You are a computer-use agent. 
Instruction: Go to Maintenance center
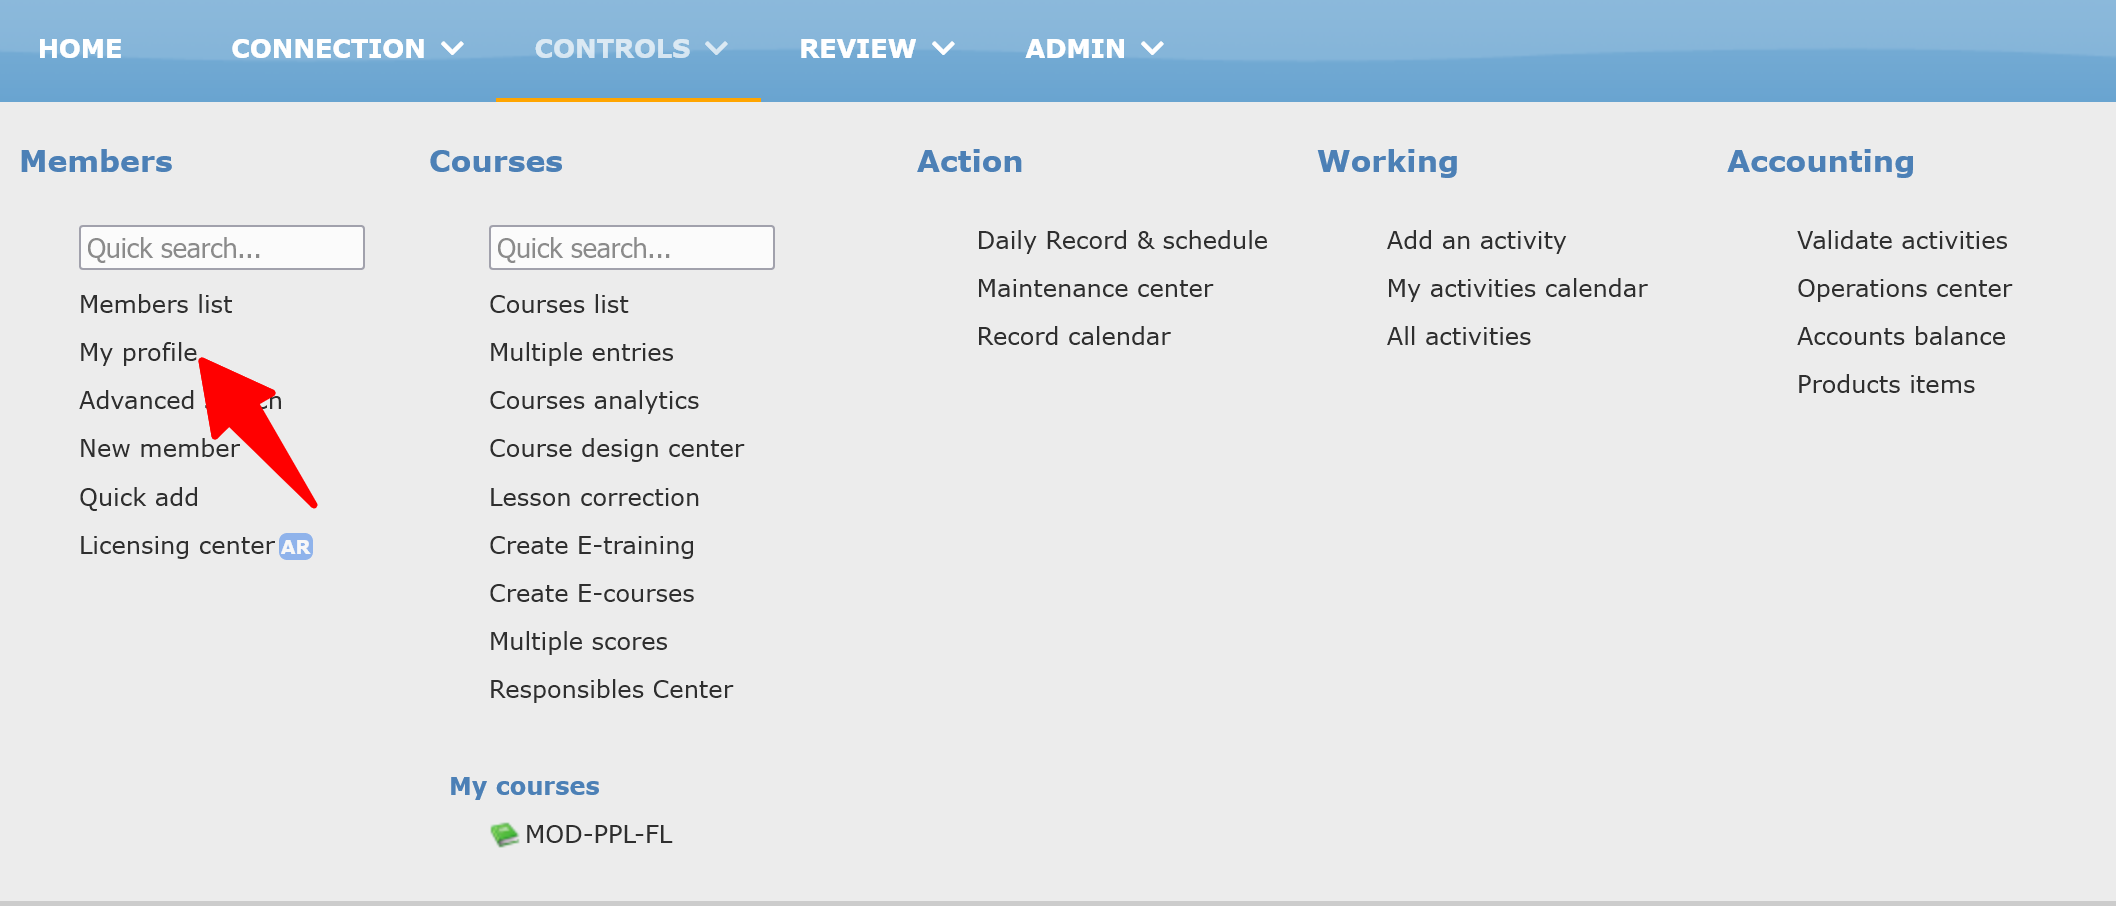[1094, 289]
